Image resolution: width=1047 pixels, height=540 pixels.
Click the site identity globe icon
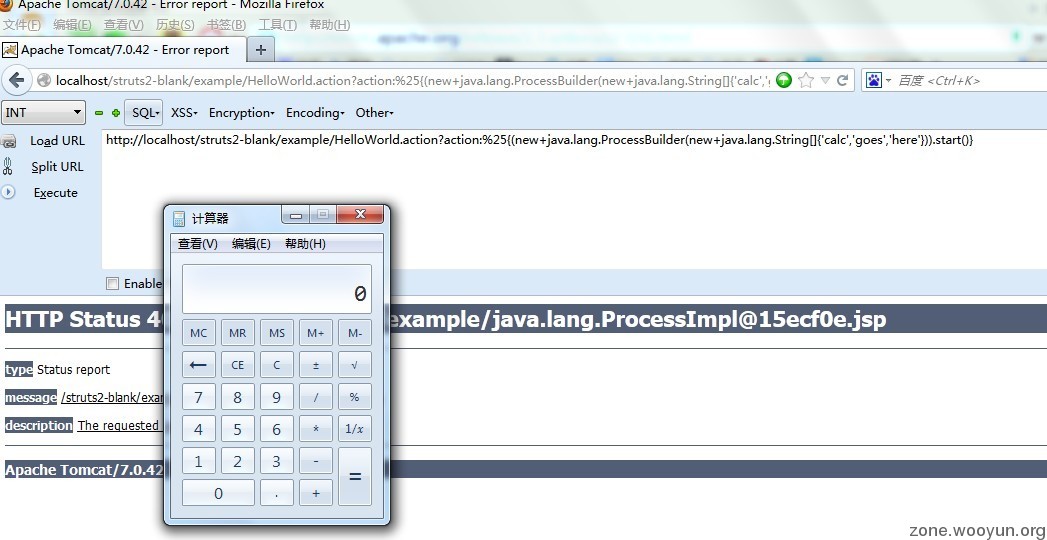tap(44, 81)
